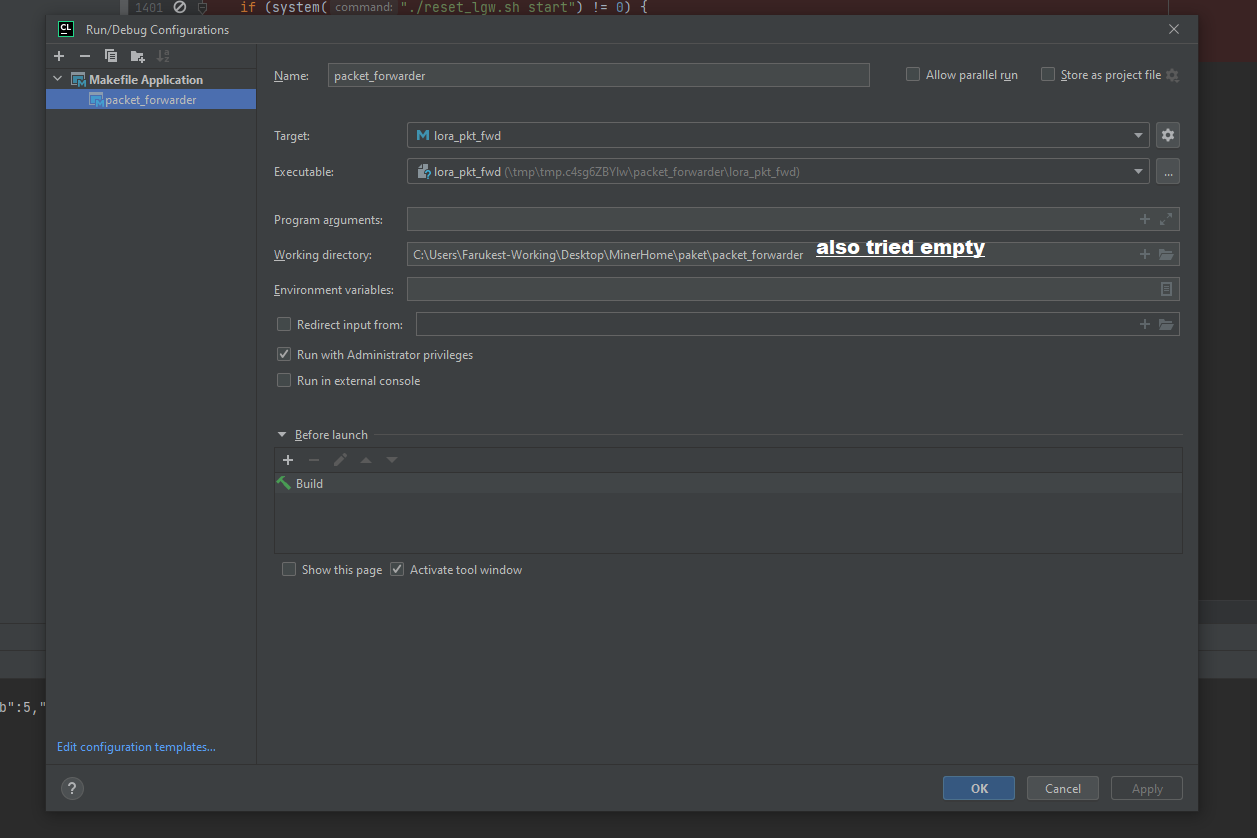Collapse the Makefile Application tree node
The width and height of the screenshot is (1257, 838).
click(58, 79)
